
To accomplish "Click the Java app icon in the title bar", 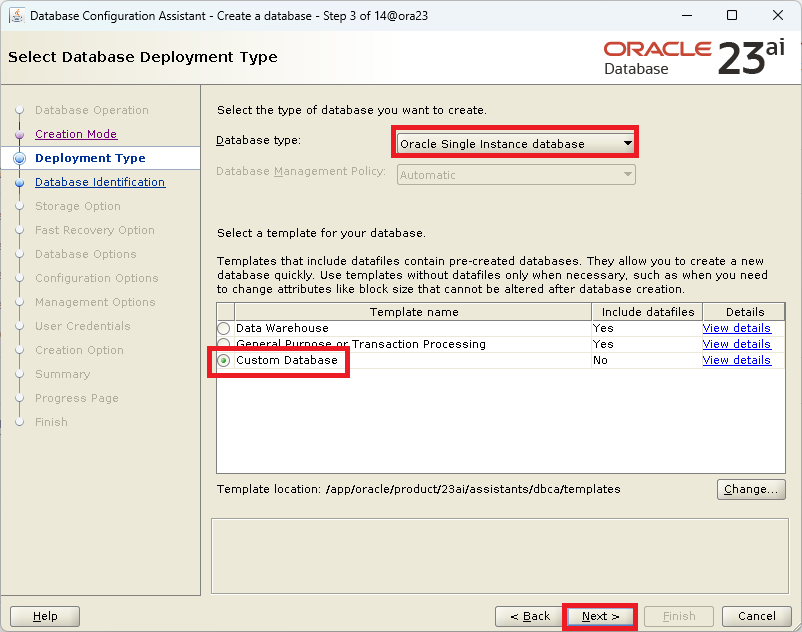I will (16, 15).
